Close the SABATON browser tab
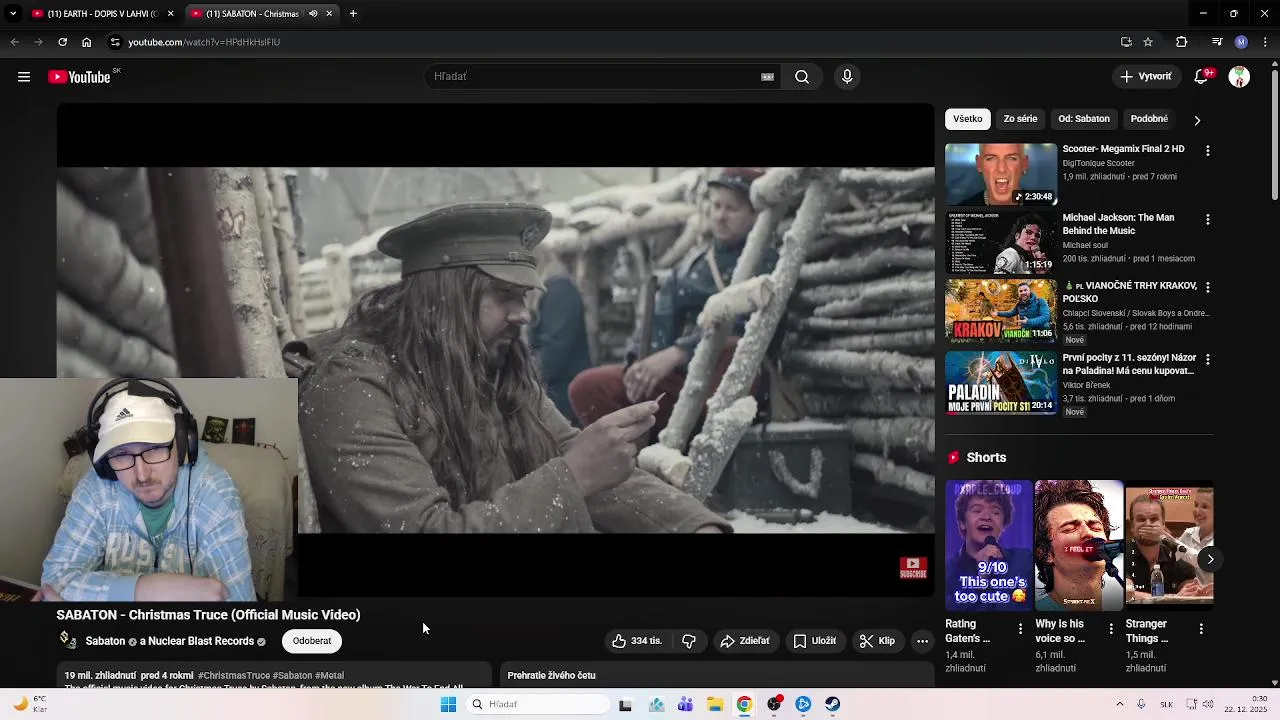This screenshot has width=1280, height=720. [x=329, y=14]
